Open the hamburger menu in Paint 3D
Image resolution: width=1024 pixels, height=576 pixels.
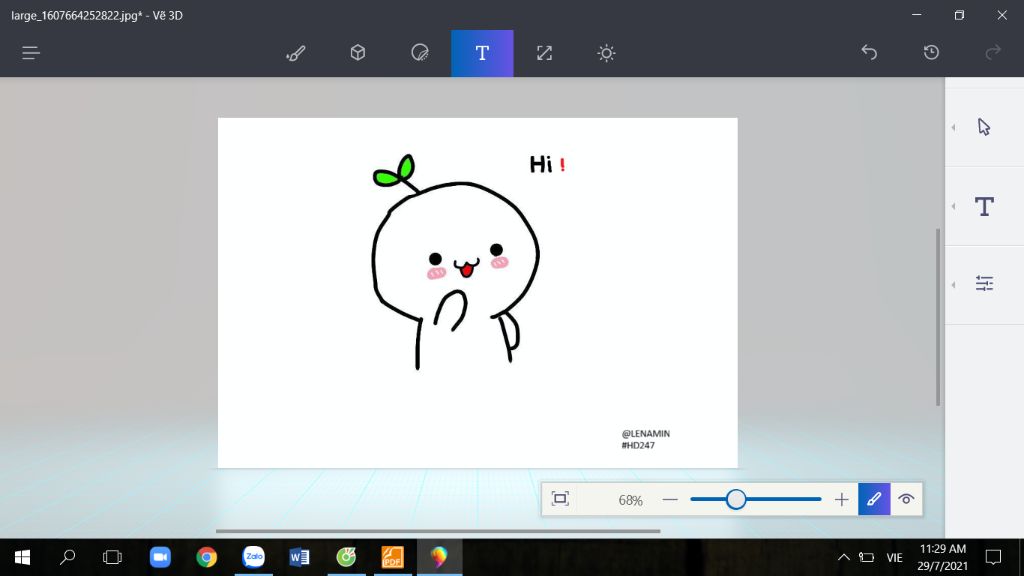[x=31, y=53]
